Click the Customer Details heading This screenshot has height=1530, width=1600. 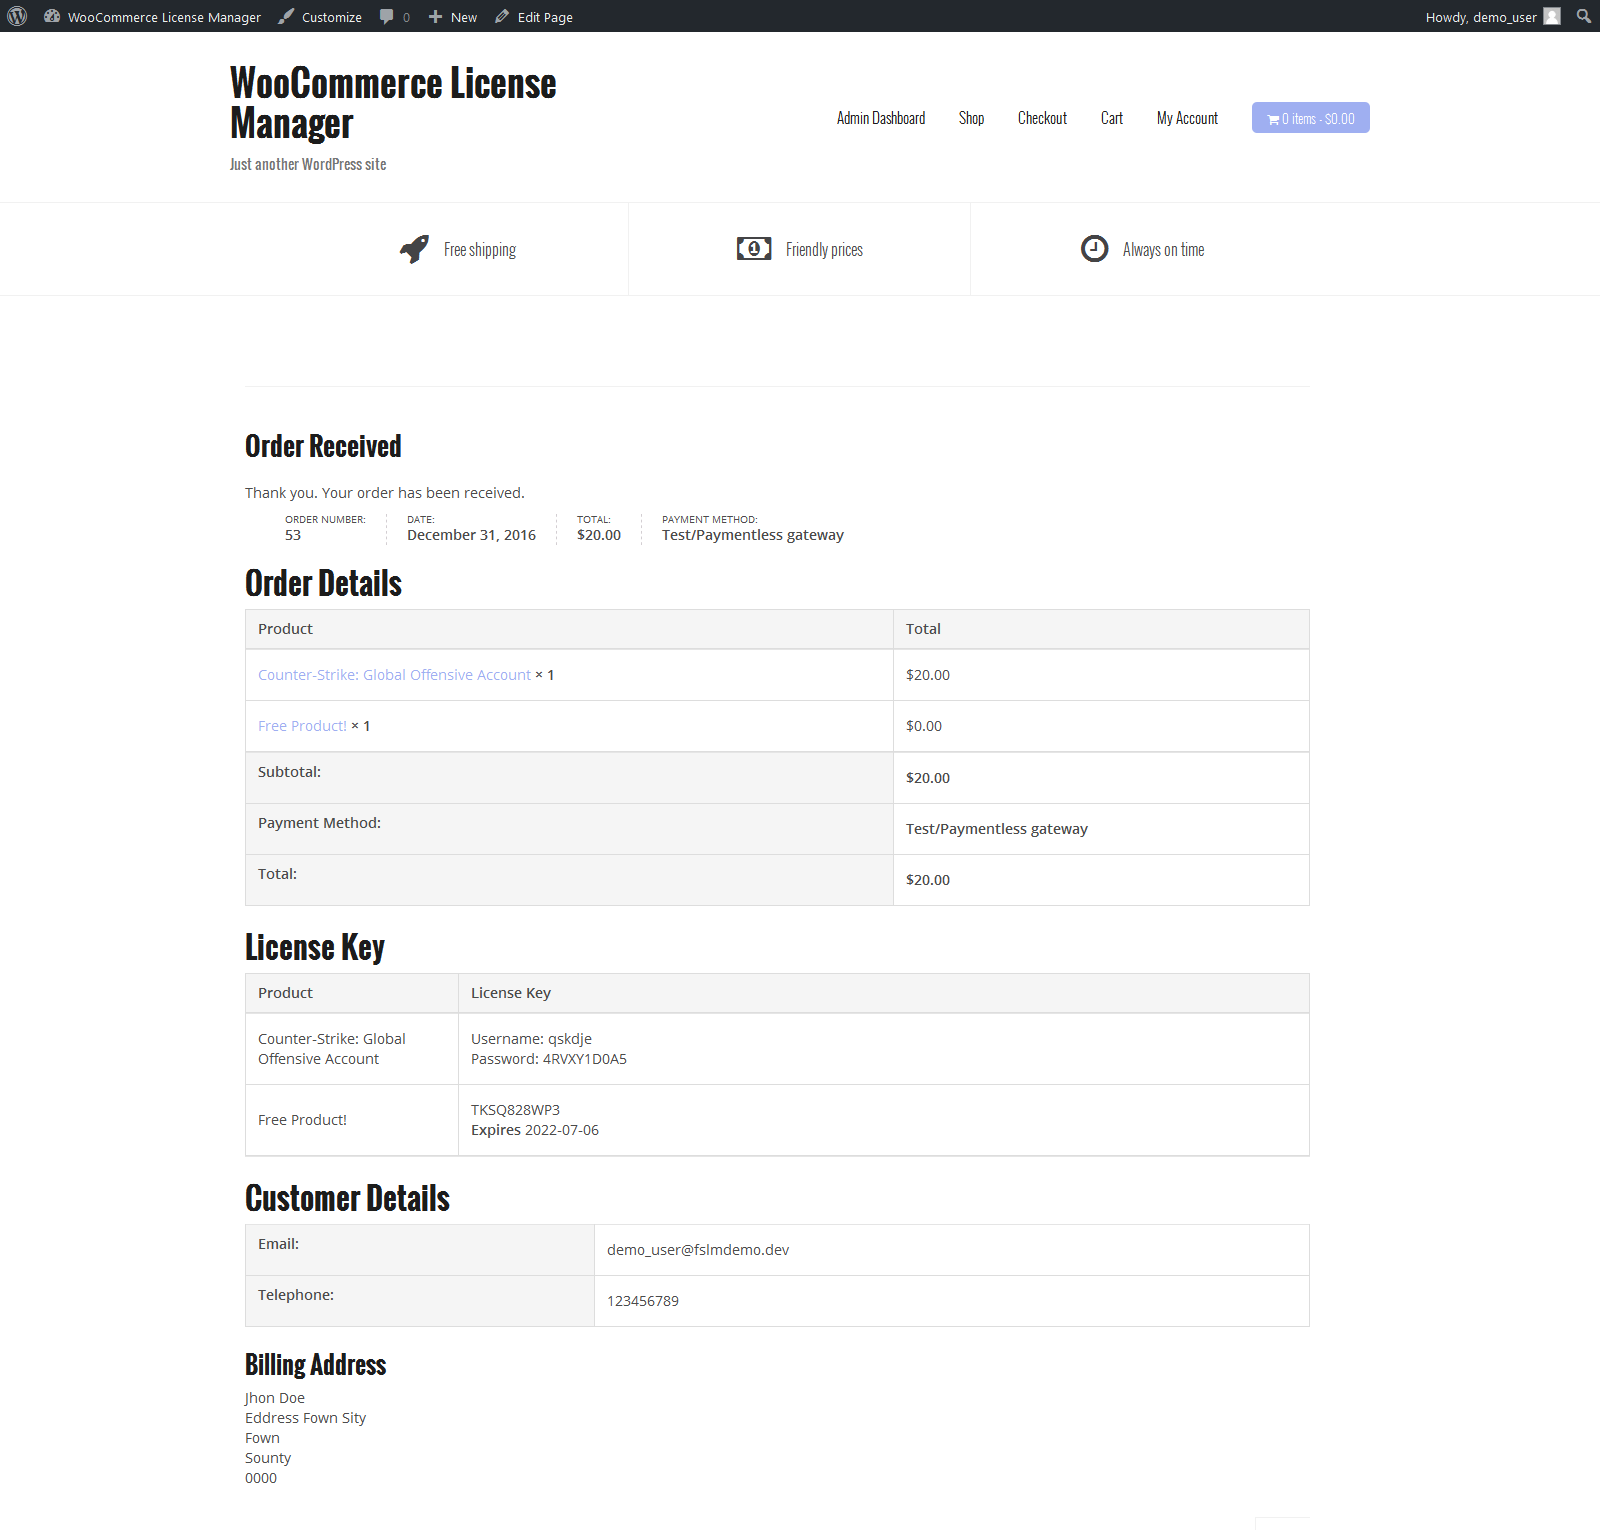(347, 1198)
